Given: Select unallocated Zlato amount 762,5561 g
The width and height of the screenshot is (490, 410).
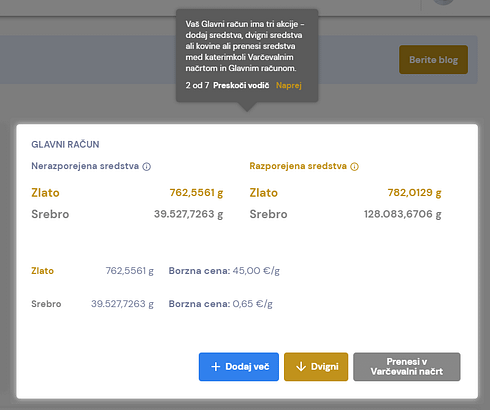Looking at the screenshot, I should 196,193.
